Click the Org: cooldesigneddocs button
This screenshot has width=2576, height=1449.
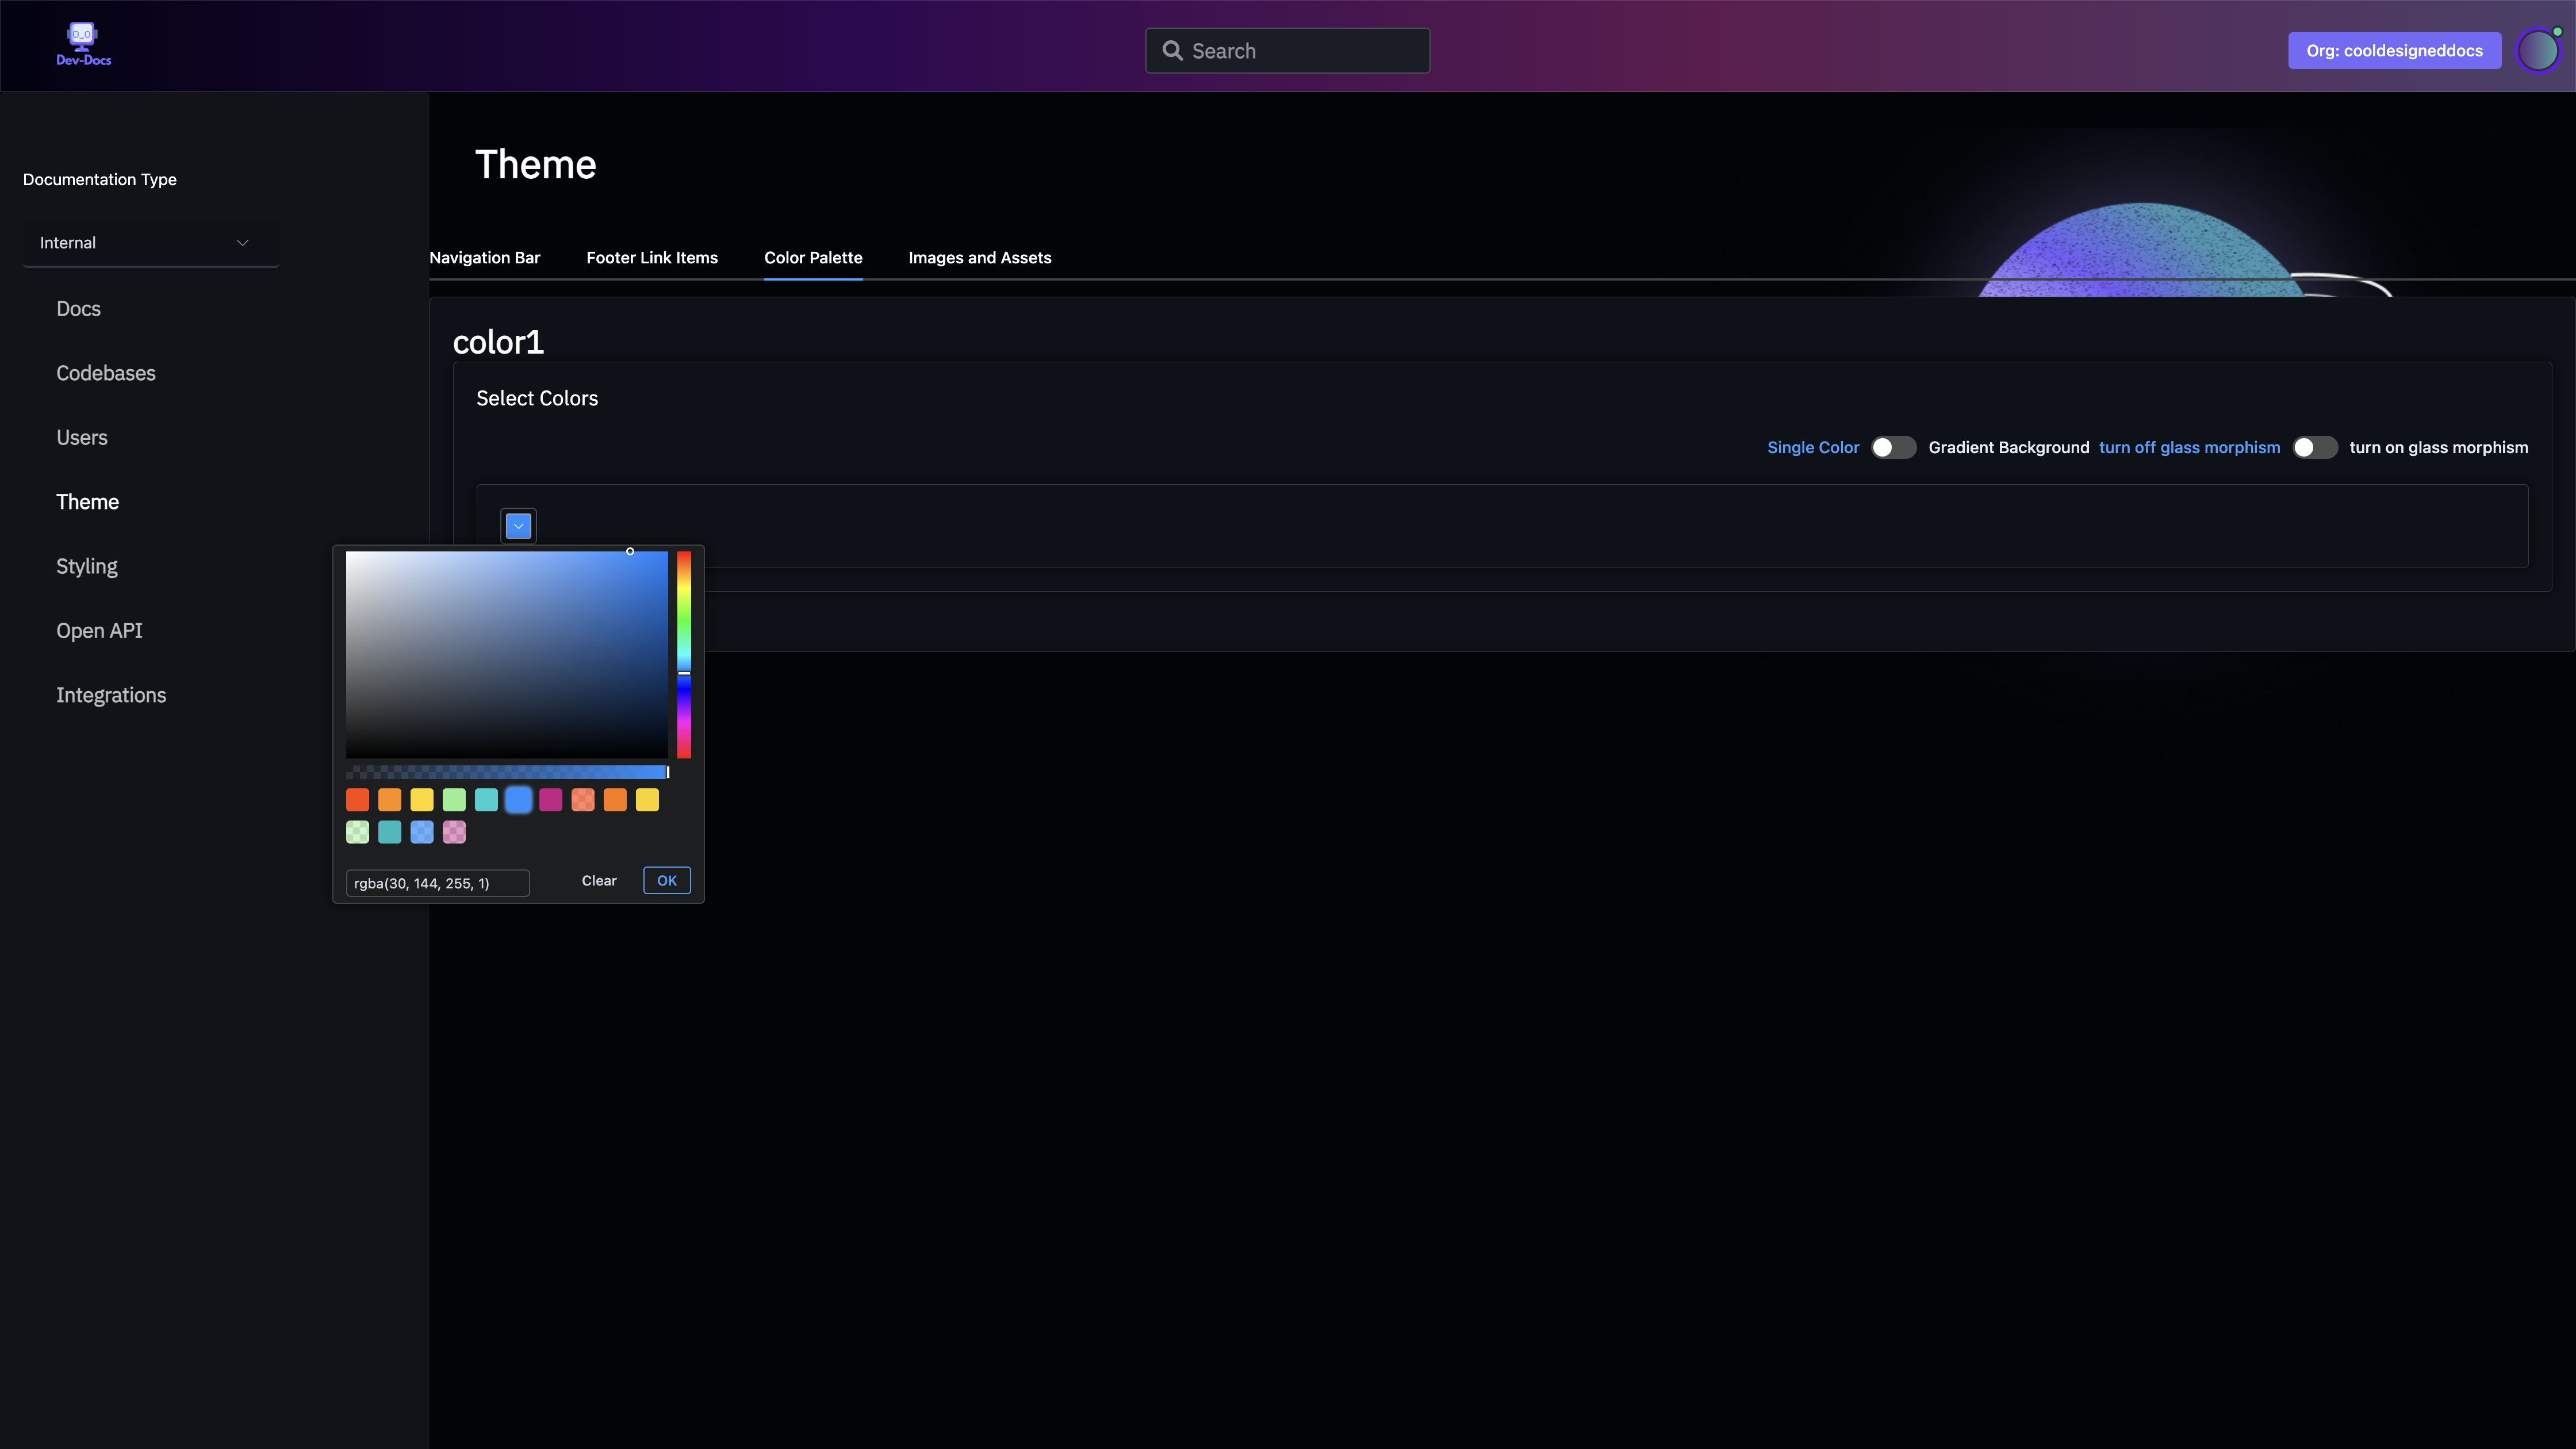2394,51
